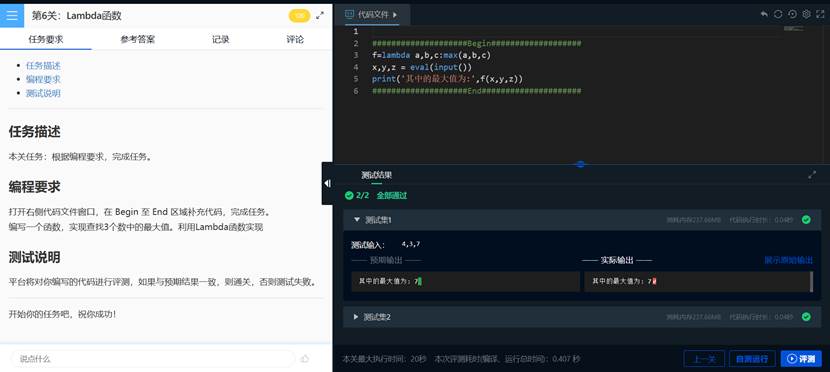This screenshot has height=372, width=830.
Task: Click 测试集1 green pass status icon
Action: coord(806,220)
